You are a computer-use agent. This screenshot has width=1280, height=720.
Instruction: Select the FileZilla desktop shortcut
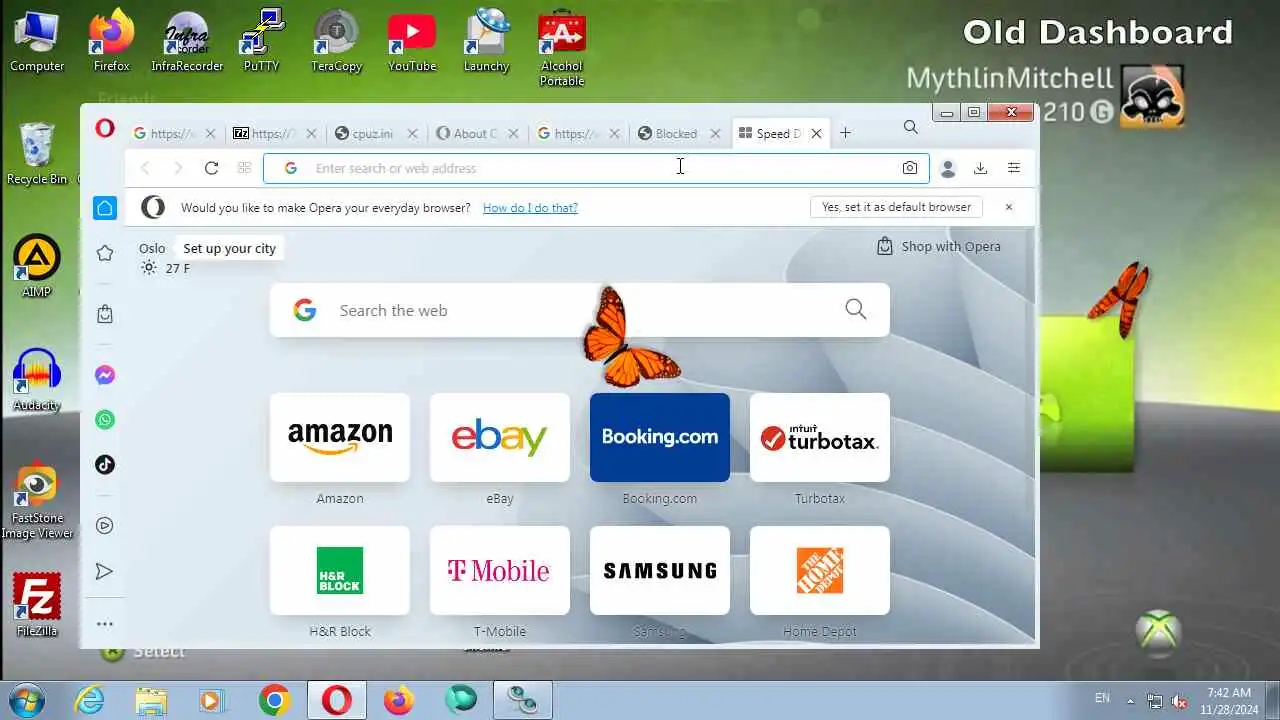(37, 604)
